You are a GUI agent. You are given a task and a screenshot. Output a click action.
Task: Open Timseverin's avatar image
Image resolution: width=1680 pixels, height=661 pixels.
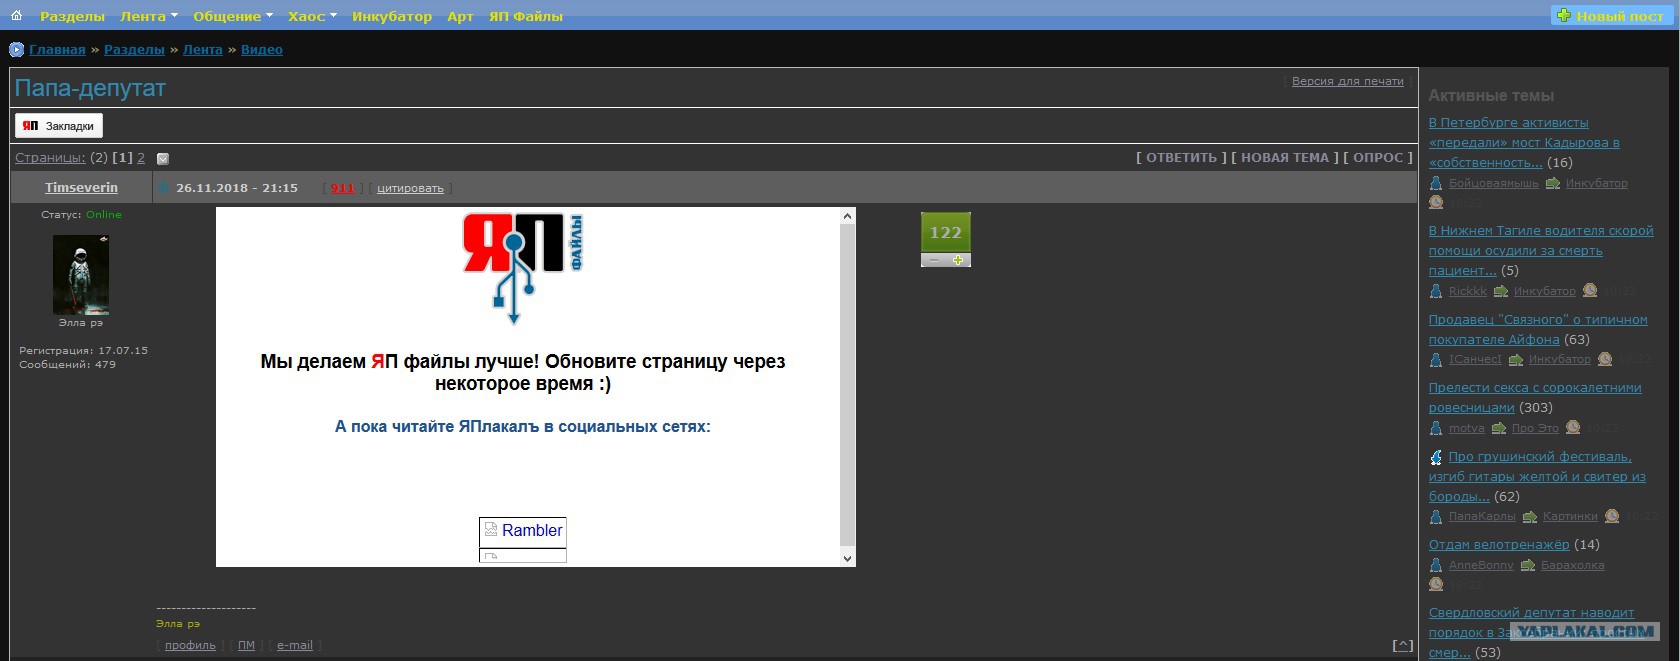tap(81, 275)
